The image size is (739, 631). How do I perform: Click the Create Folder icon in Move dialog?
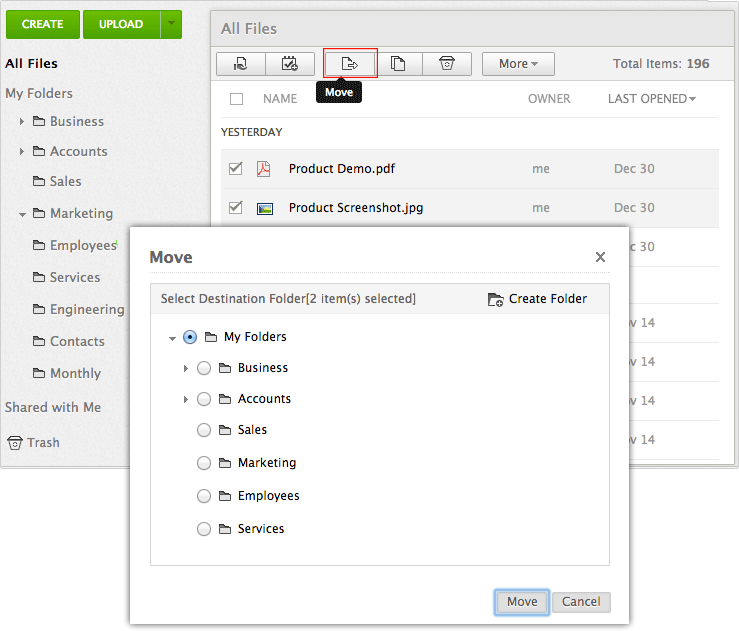pos(495,299)
